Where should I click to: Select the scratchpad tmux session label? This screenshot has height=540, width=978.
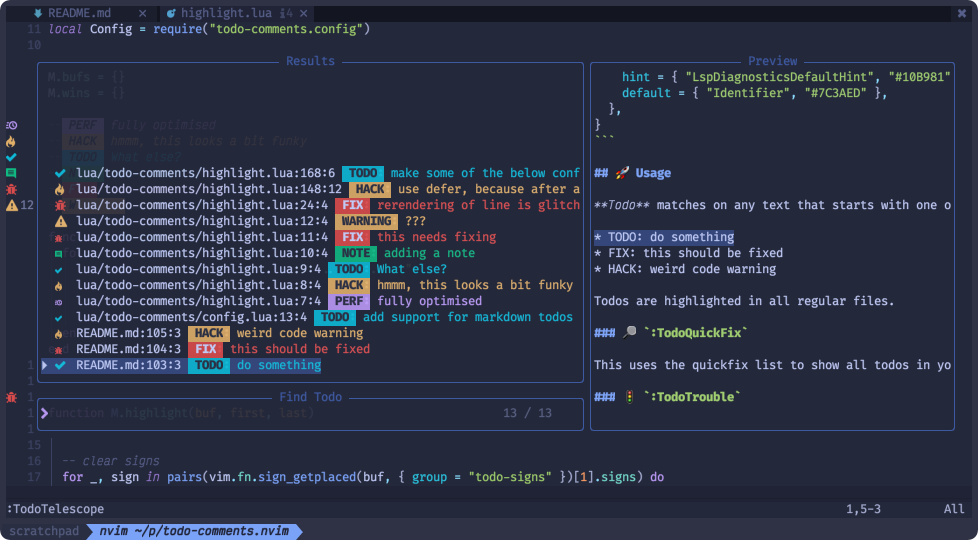tap(44, 531)
